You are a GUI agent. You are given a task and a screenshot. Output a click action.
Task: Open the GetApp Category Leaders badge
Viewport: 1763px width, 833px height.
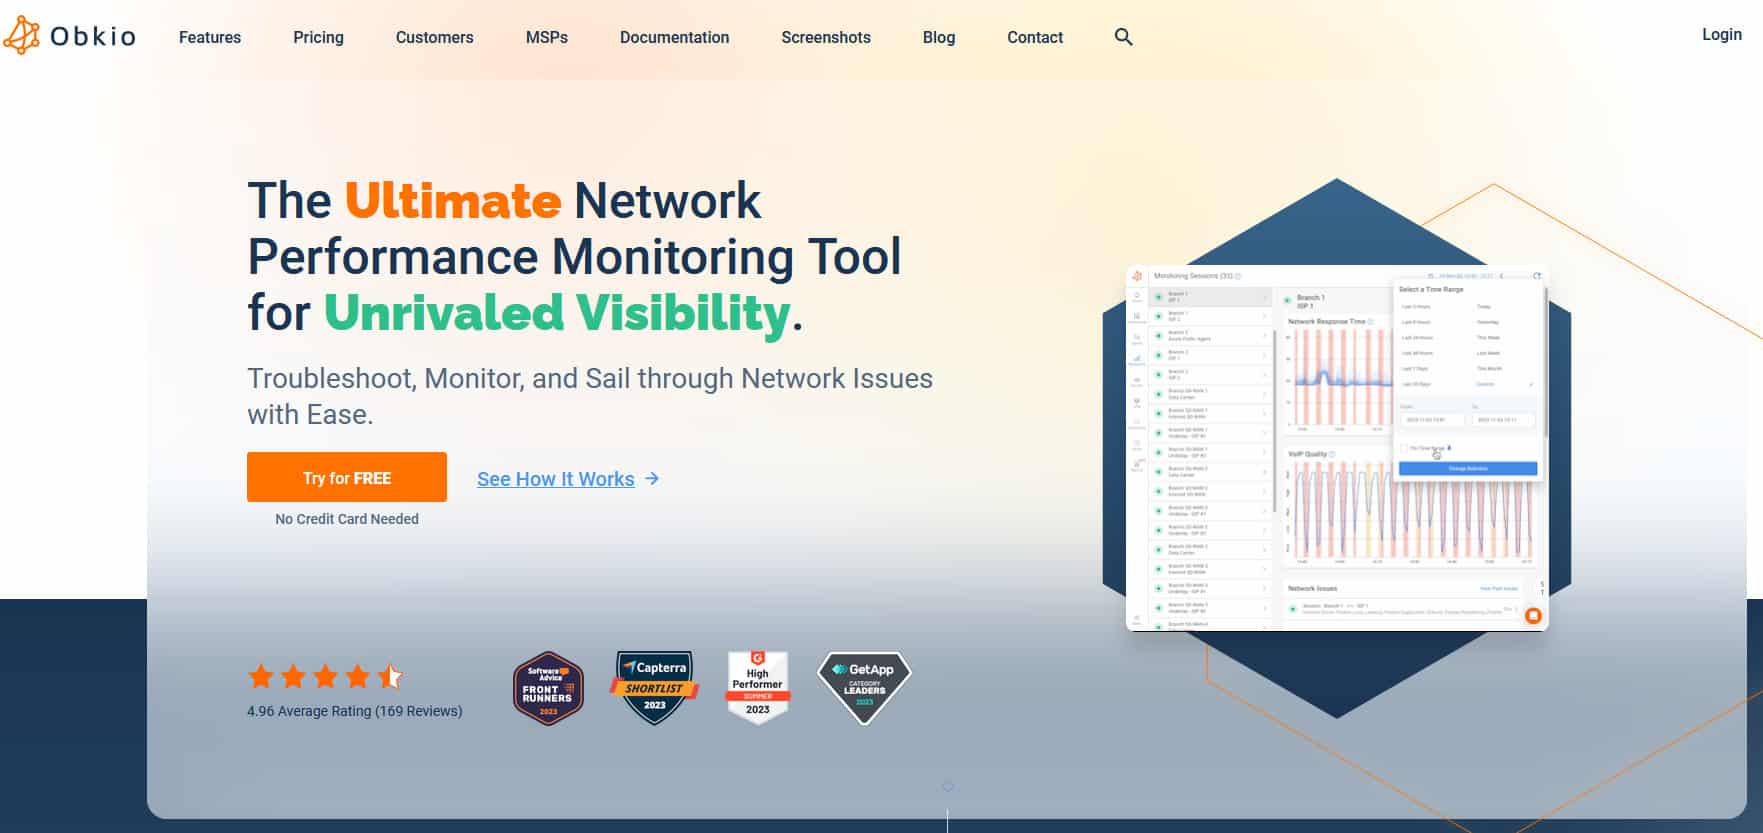[864, 687]
